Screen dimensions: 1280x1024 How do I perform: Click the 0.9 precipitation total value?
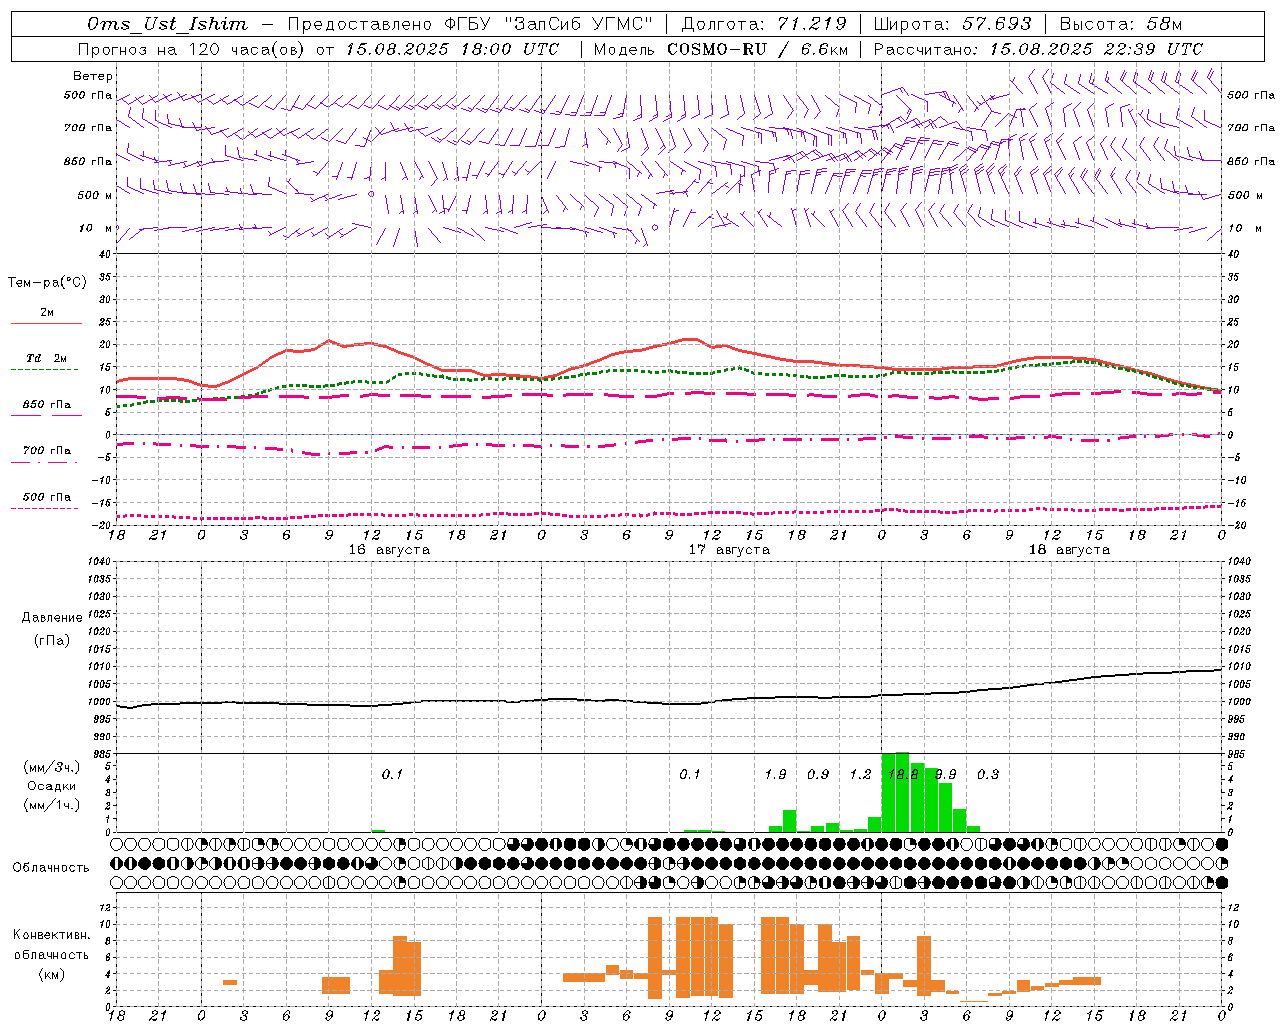pyautogui.click(x=818, y=775)
